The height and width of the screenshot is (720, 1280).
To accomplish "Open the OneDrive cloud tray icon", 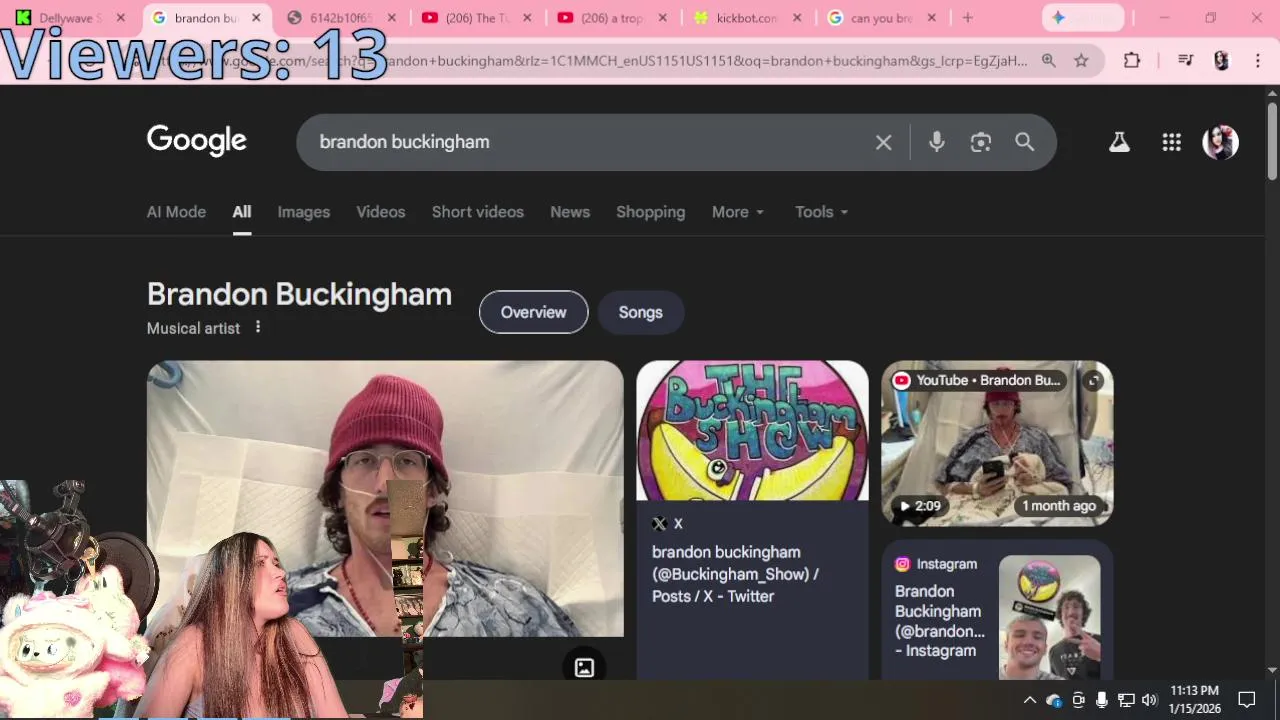I will pyautogui.click(x=1054, y=700).
